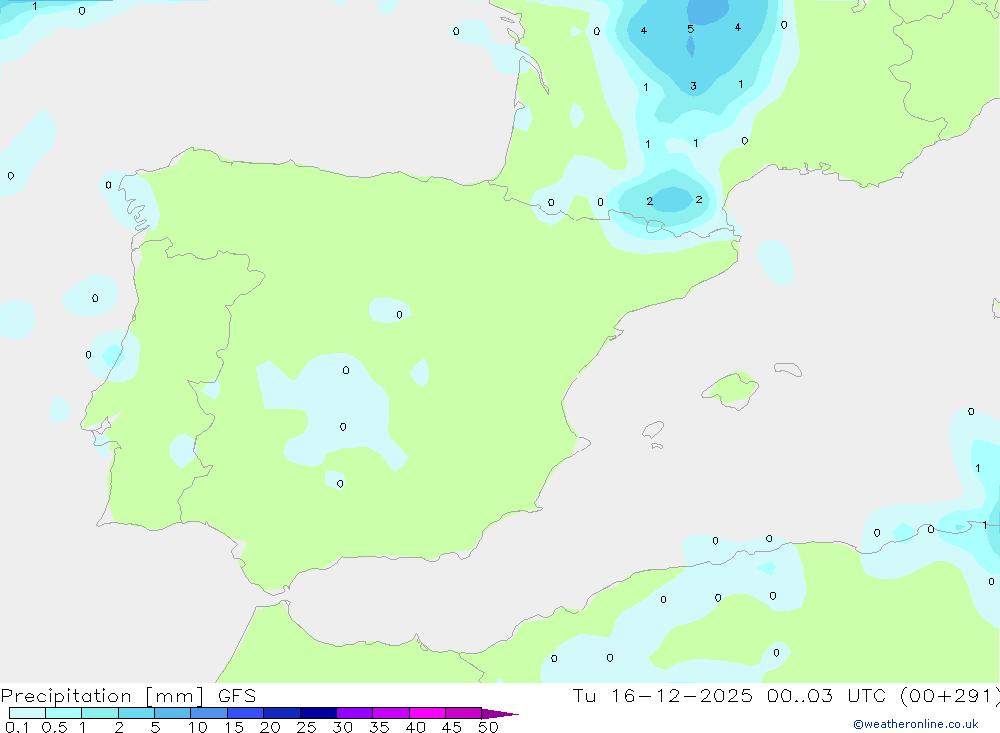1000x733 pixels.
Task: Click the "15" legend scale label
Action: pos(234,727)
